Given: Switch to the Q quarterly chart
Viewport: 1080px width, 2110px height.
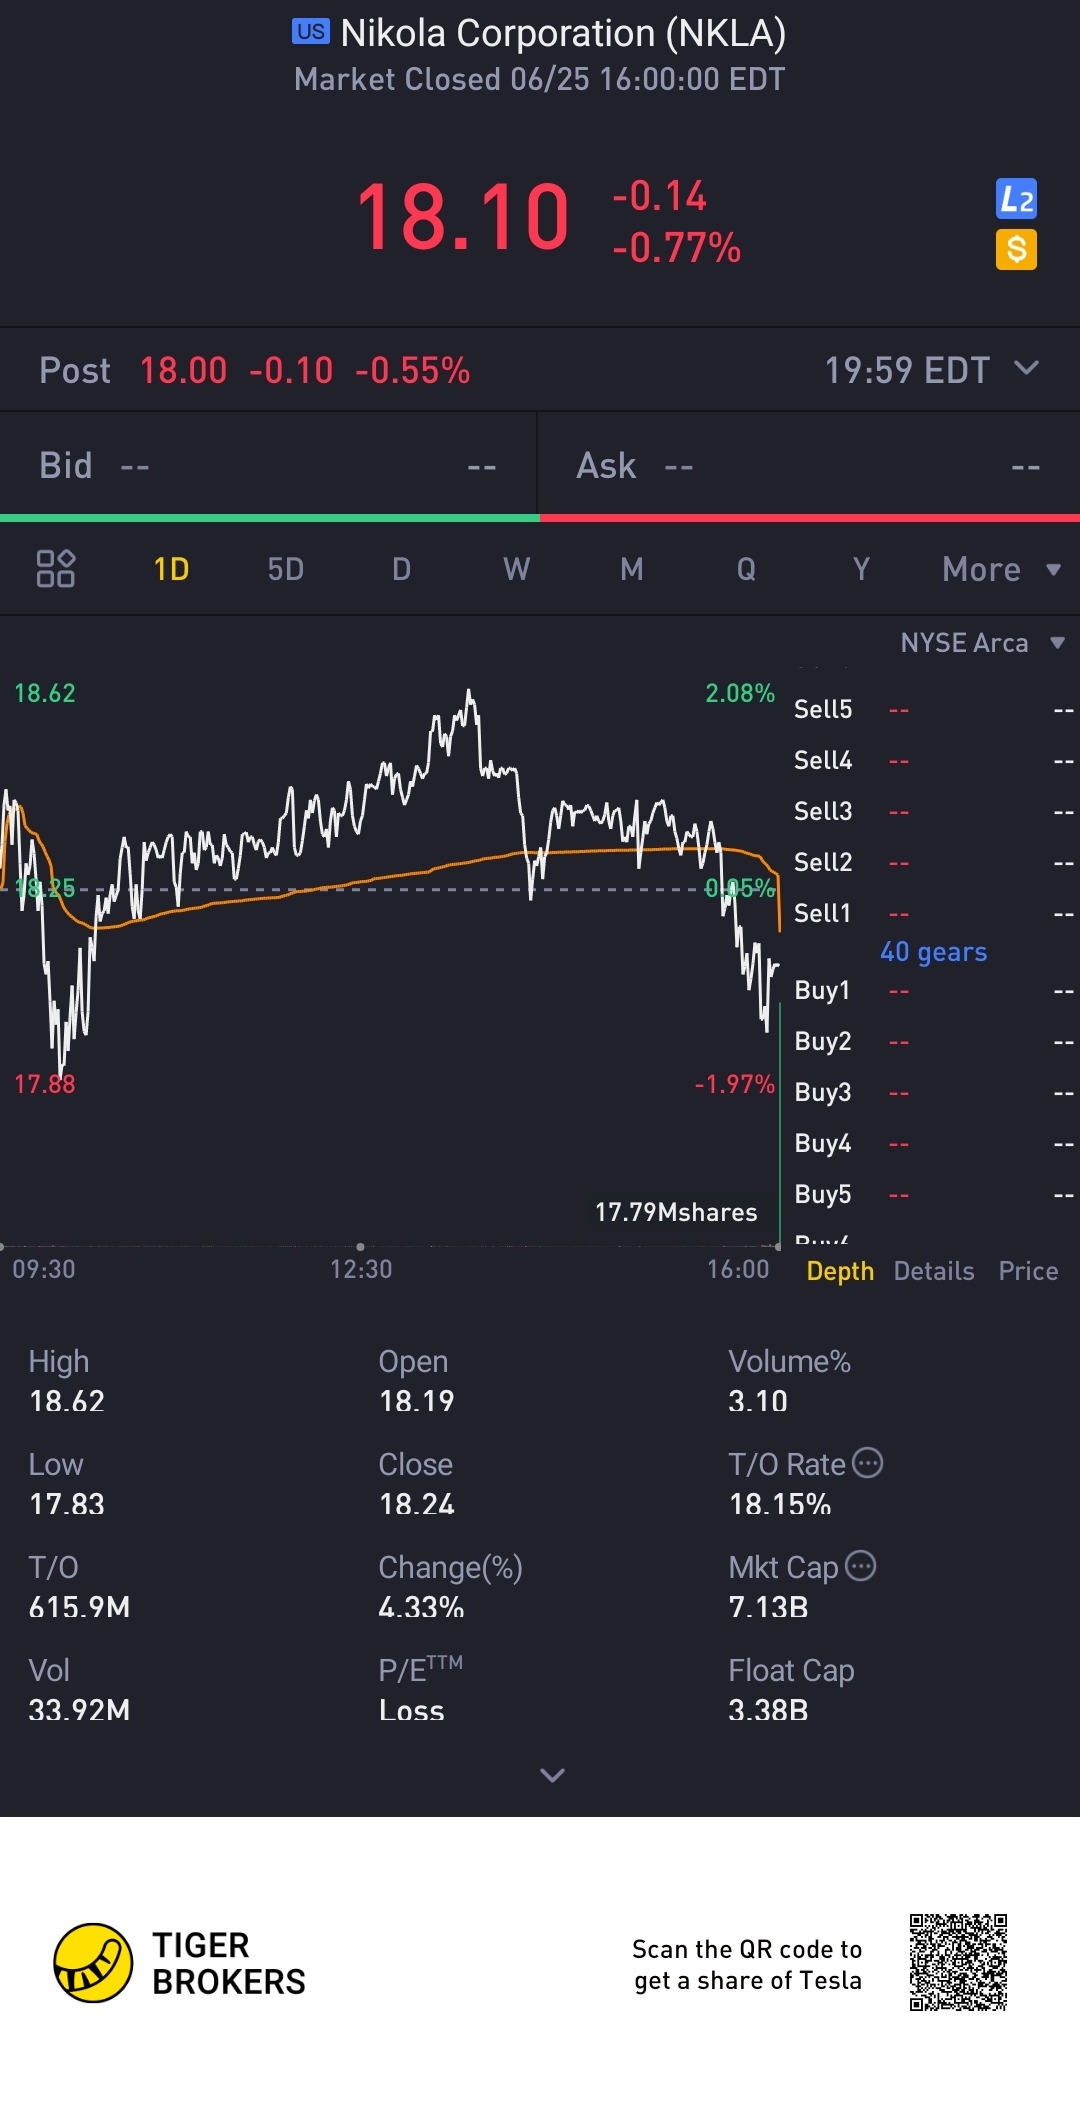Looking at the screenshot, I should (746, 569).
